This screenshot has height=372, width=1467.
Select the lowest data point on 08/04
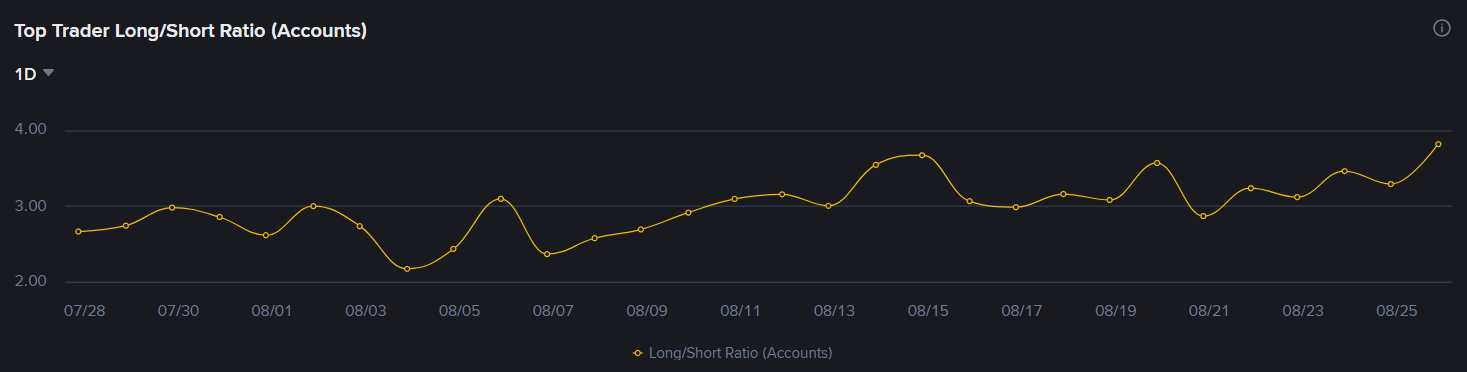[407, 269]
